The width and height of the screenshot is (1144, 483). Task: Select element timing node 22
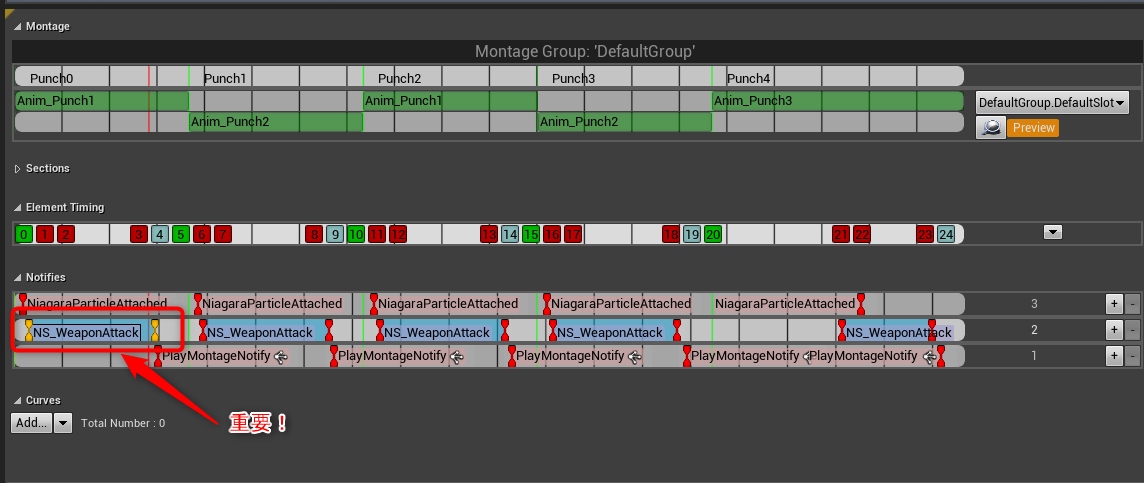coord(862,234)
